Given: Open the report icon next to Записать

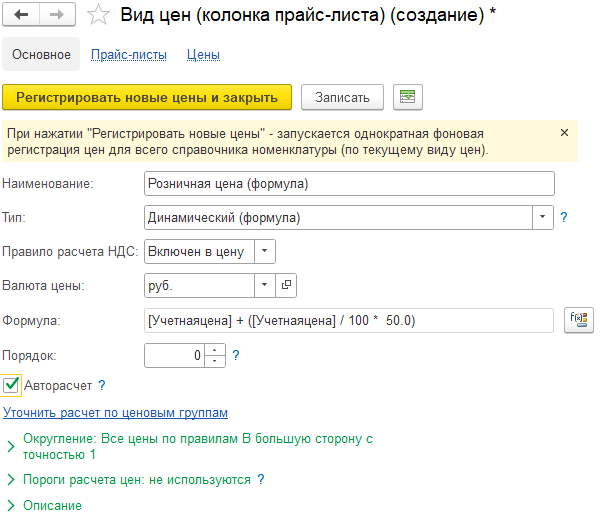Looking at the screenshot, I should pyautogui.click(x=407, y=97).
